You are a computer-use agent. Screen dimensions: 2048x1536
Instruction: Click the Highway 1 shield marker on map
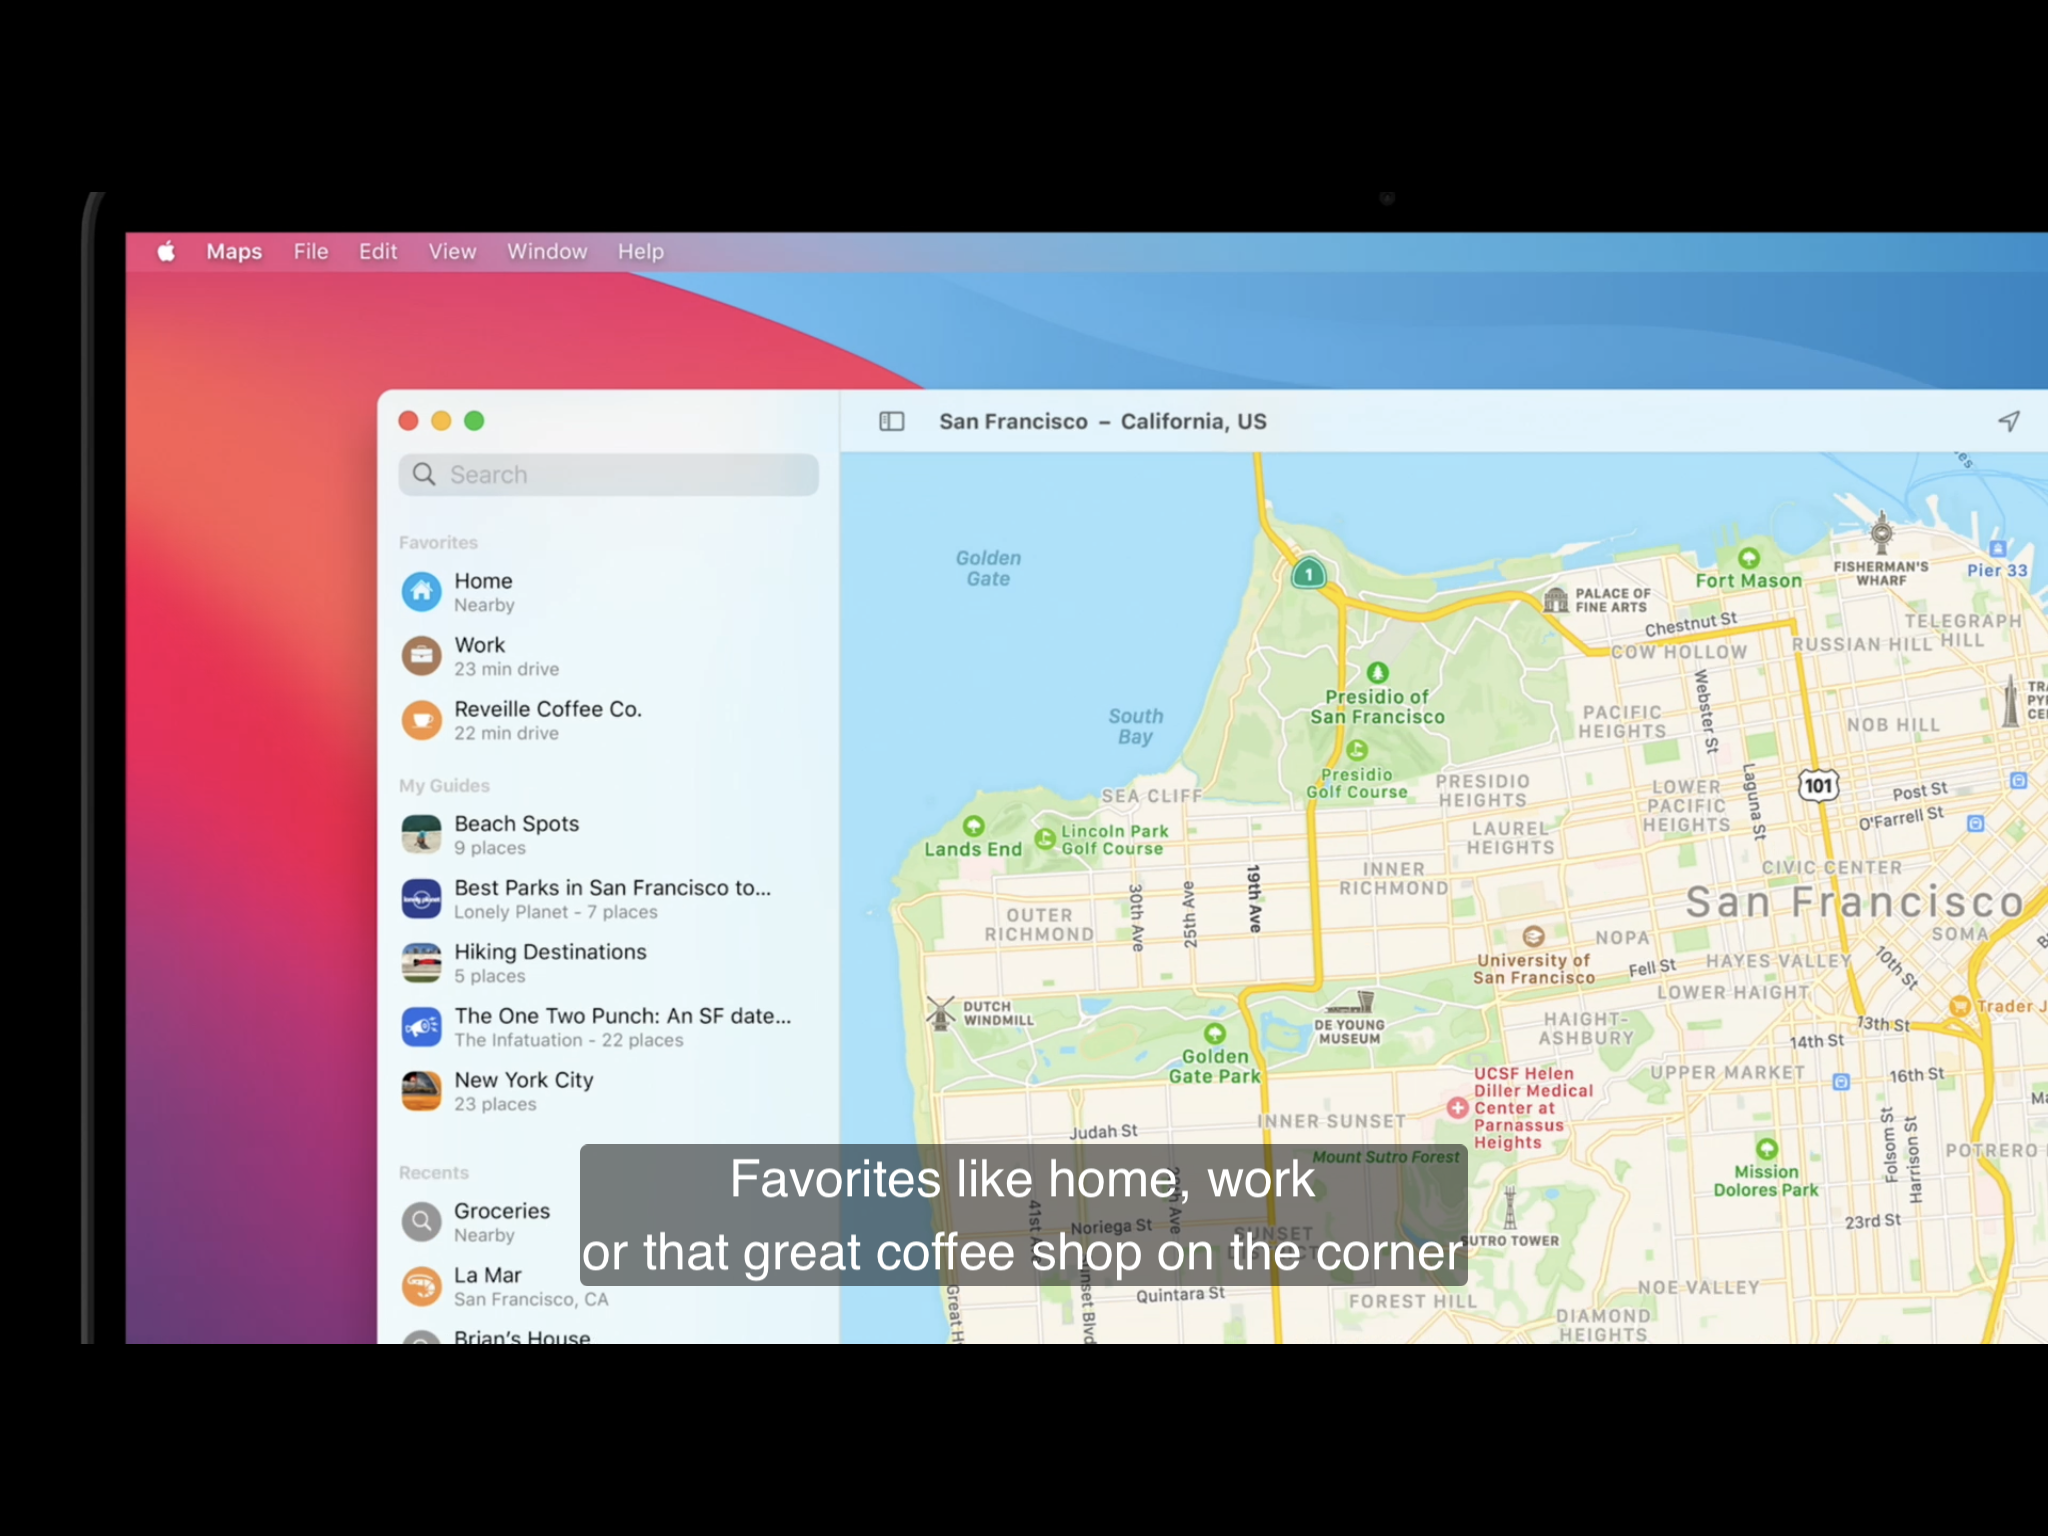click(x=1308, y=573)
